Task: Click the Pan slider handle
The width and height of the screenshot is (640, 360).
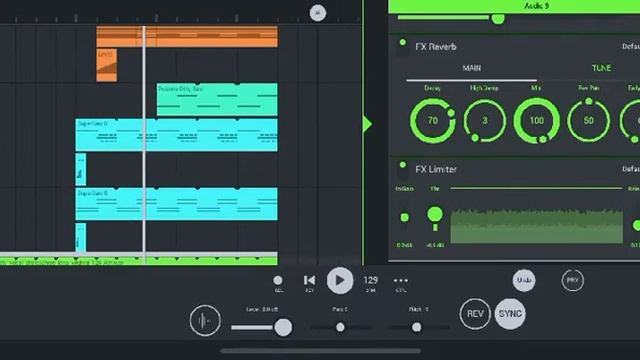Action: tap(340, 327)
